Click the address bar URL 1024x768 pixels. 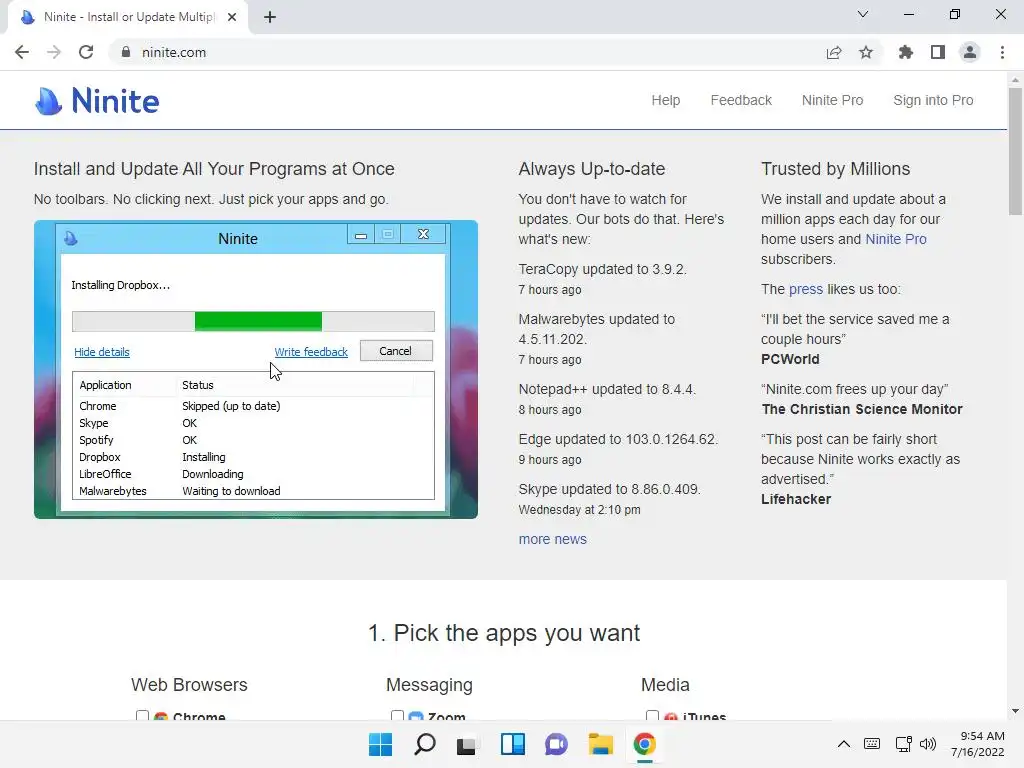[x=174, y=52]
